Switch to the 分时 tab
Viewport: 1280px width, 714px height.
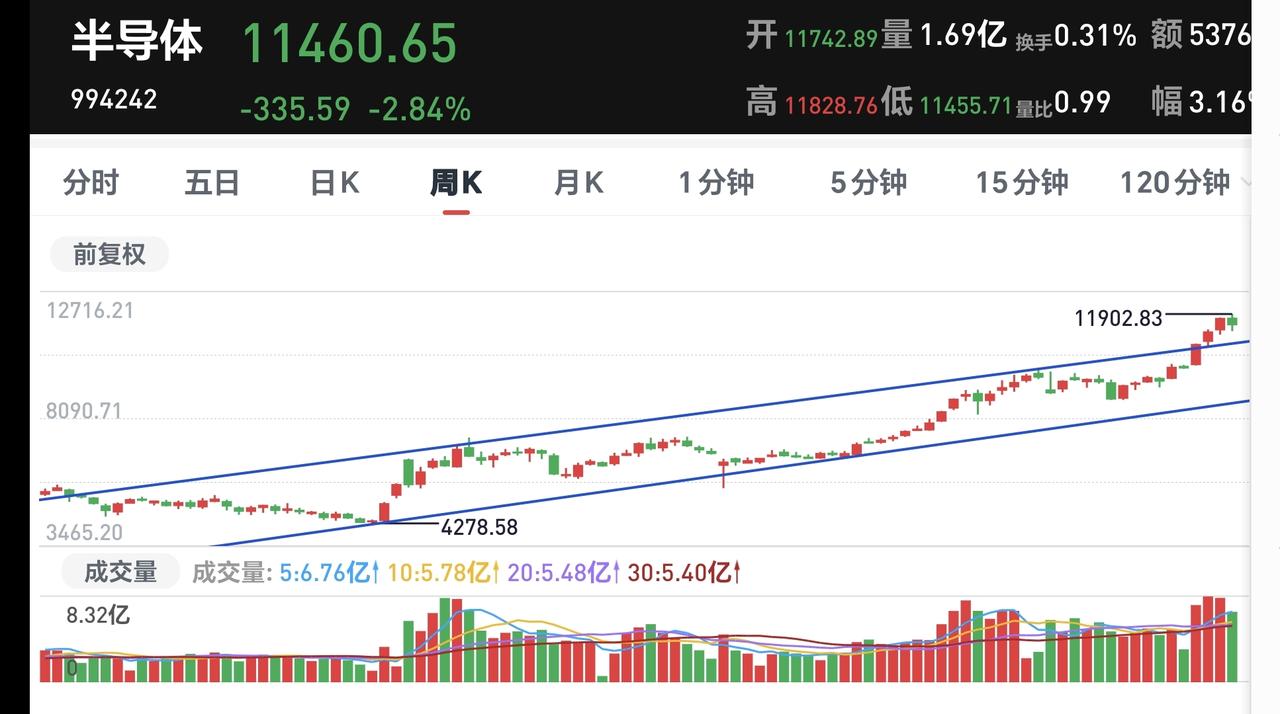point(91,183)
